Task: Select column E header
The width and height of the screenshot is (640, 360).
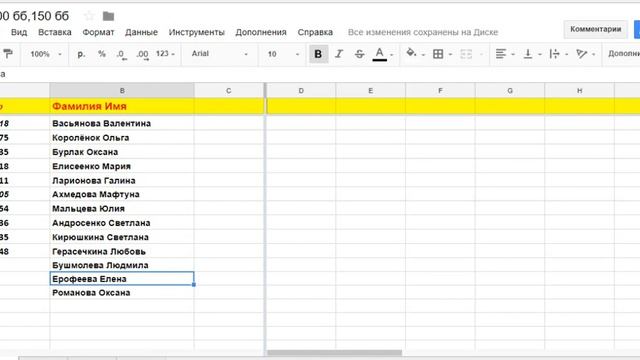Action: pyautogui.click(x=371, y=91)
